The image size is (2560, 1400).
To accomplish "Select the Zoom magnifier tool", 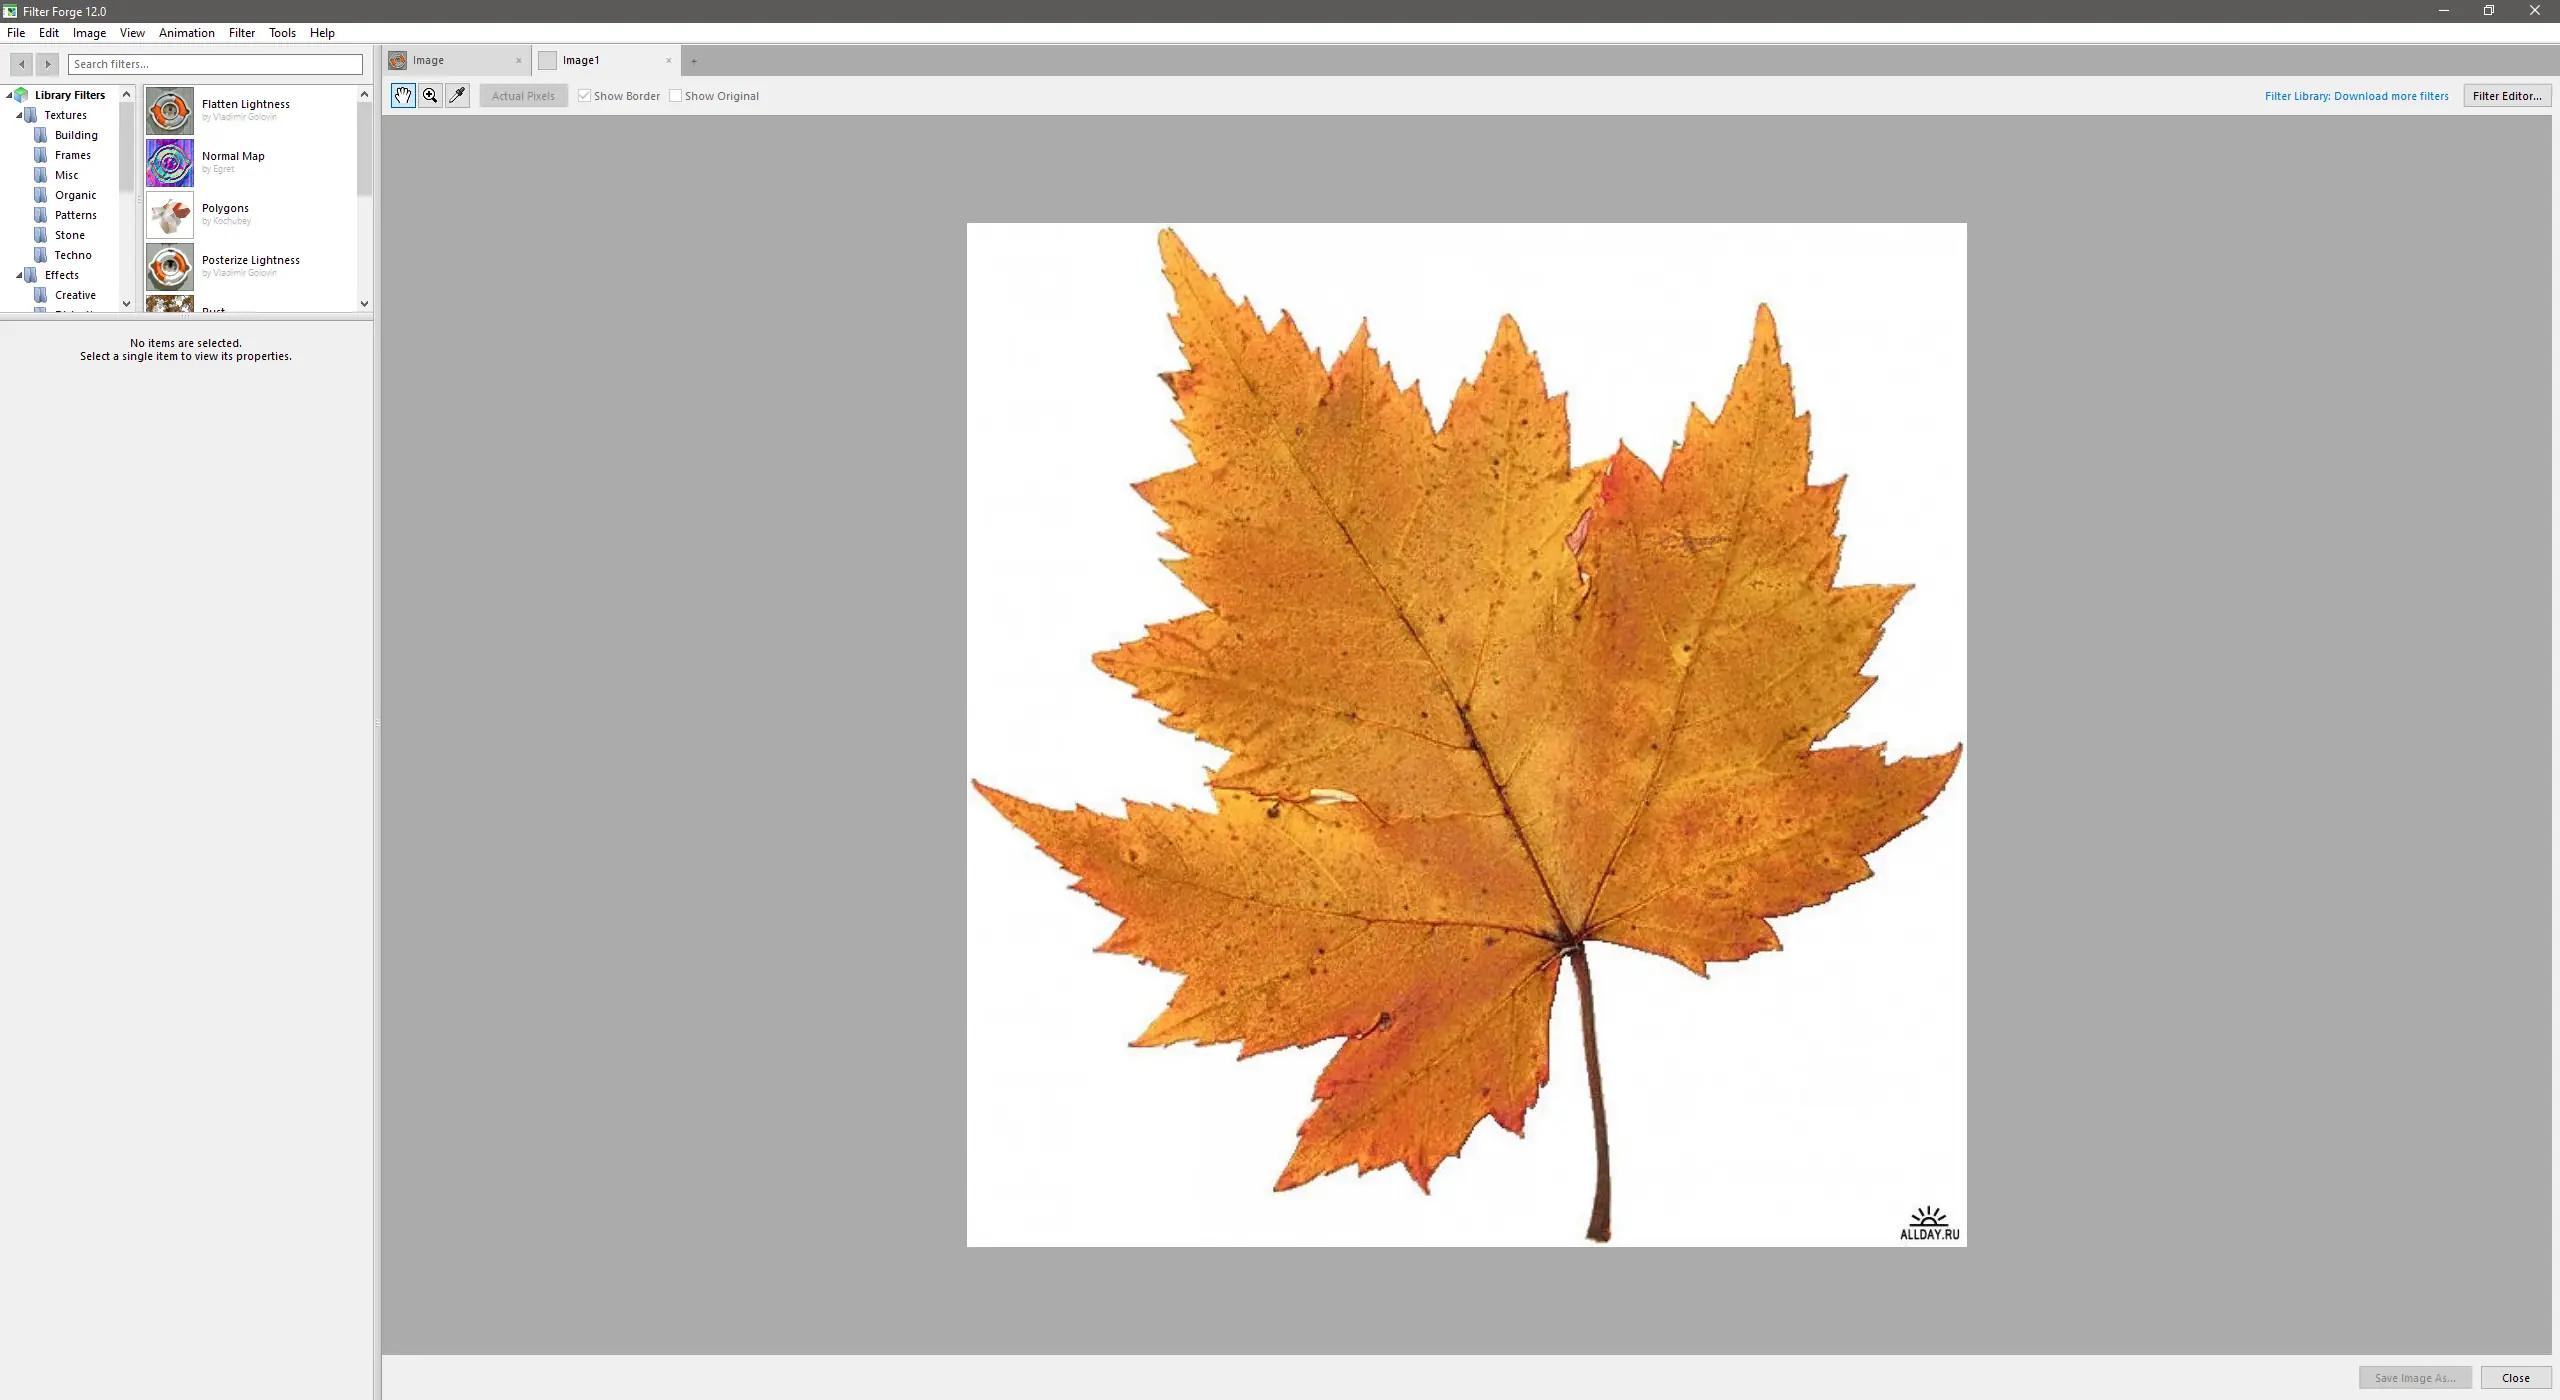I will pos(430,96).
